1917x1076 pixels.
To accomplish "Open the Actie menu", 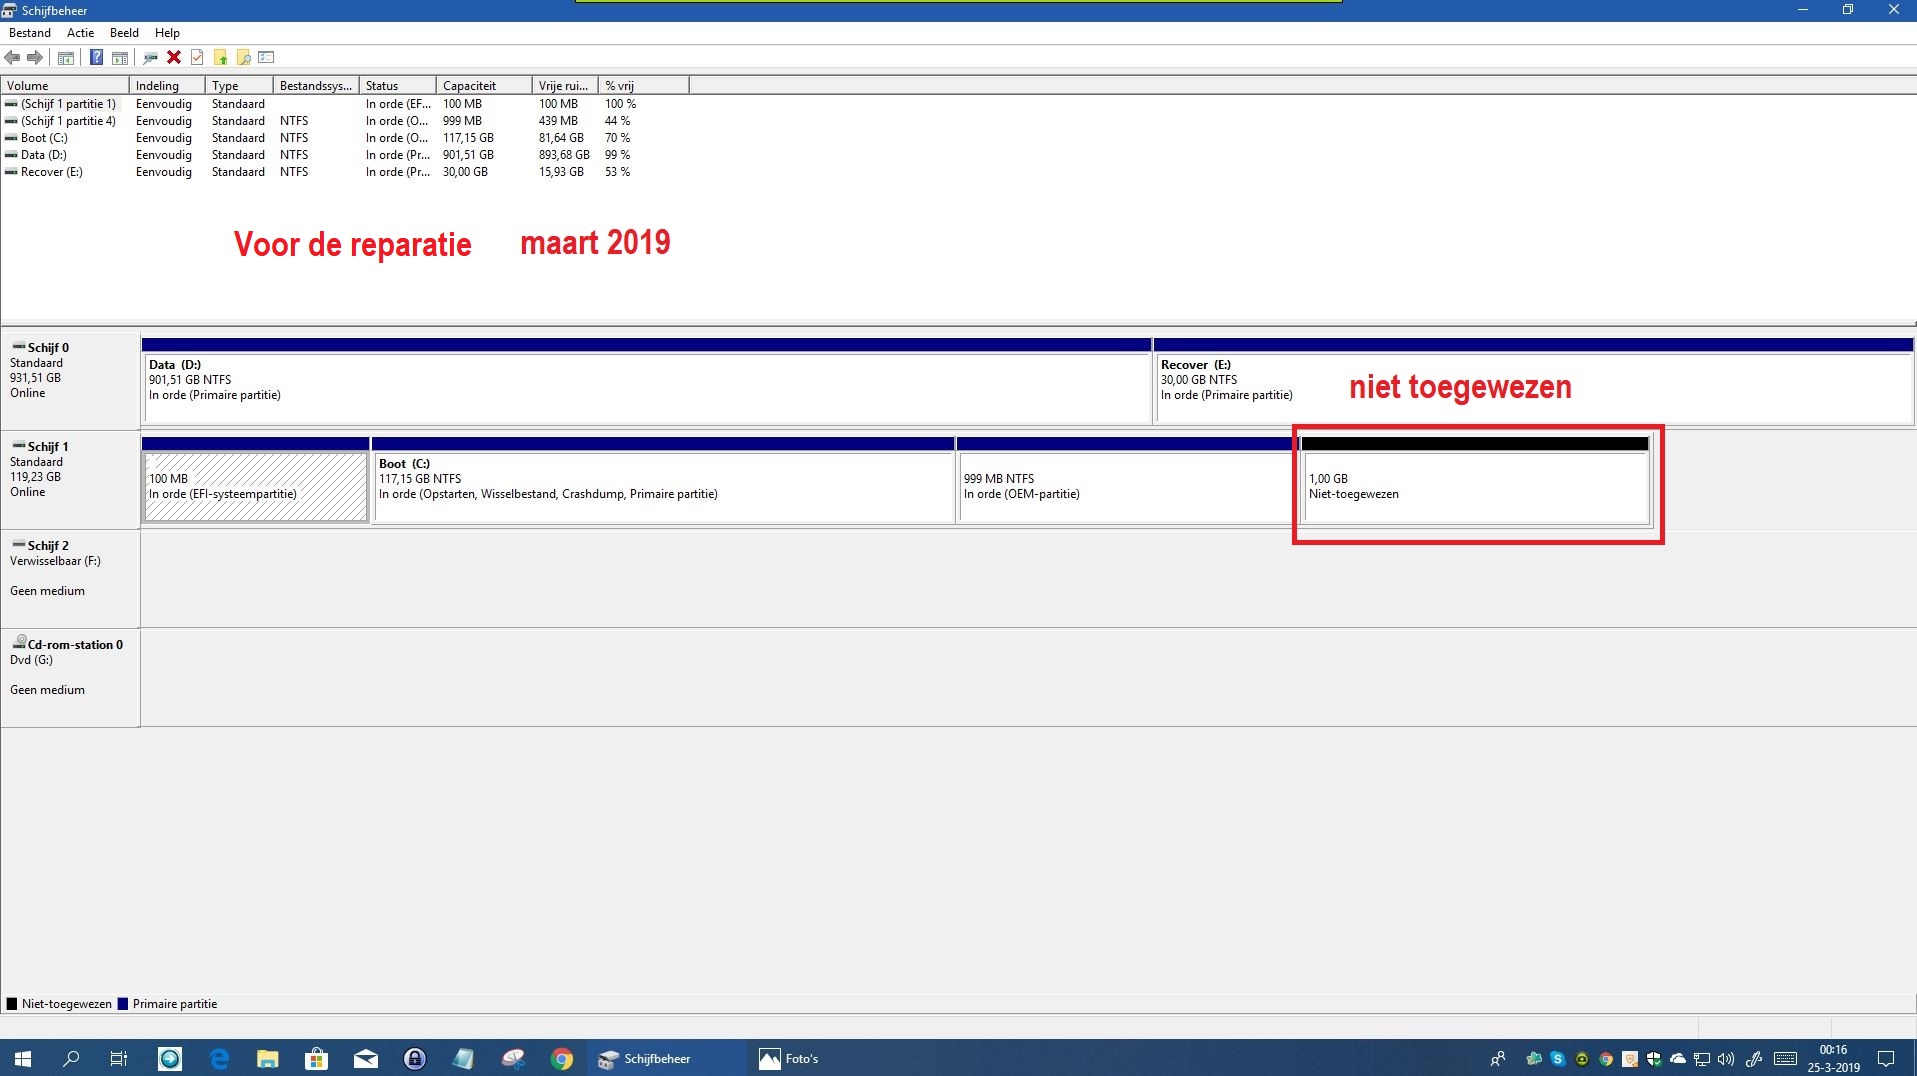I will click(x=80, y=33).
